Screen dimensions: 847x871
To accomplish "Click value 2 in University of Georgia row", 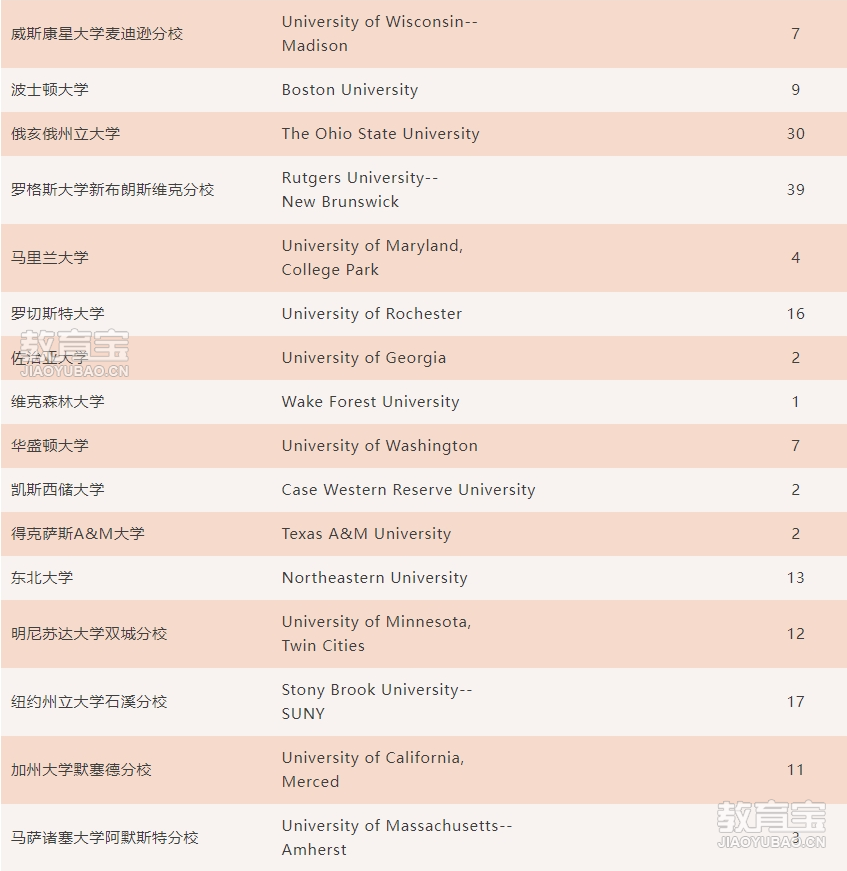I will click(795, 357).
